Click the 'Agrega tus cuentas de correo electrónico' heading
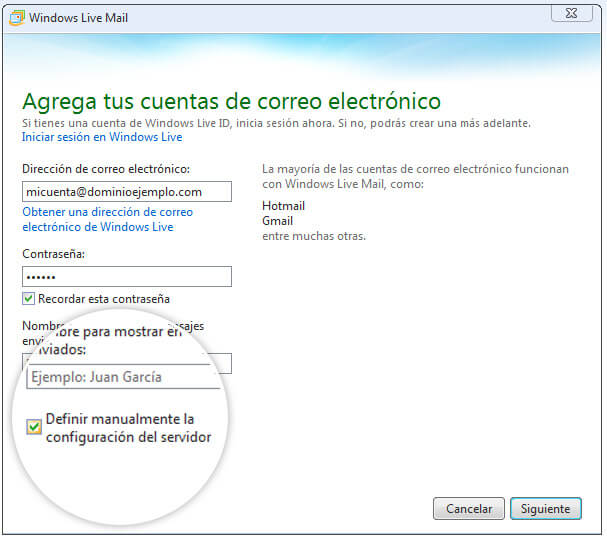 click(231, 102)
